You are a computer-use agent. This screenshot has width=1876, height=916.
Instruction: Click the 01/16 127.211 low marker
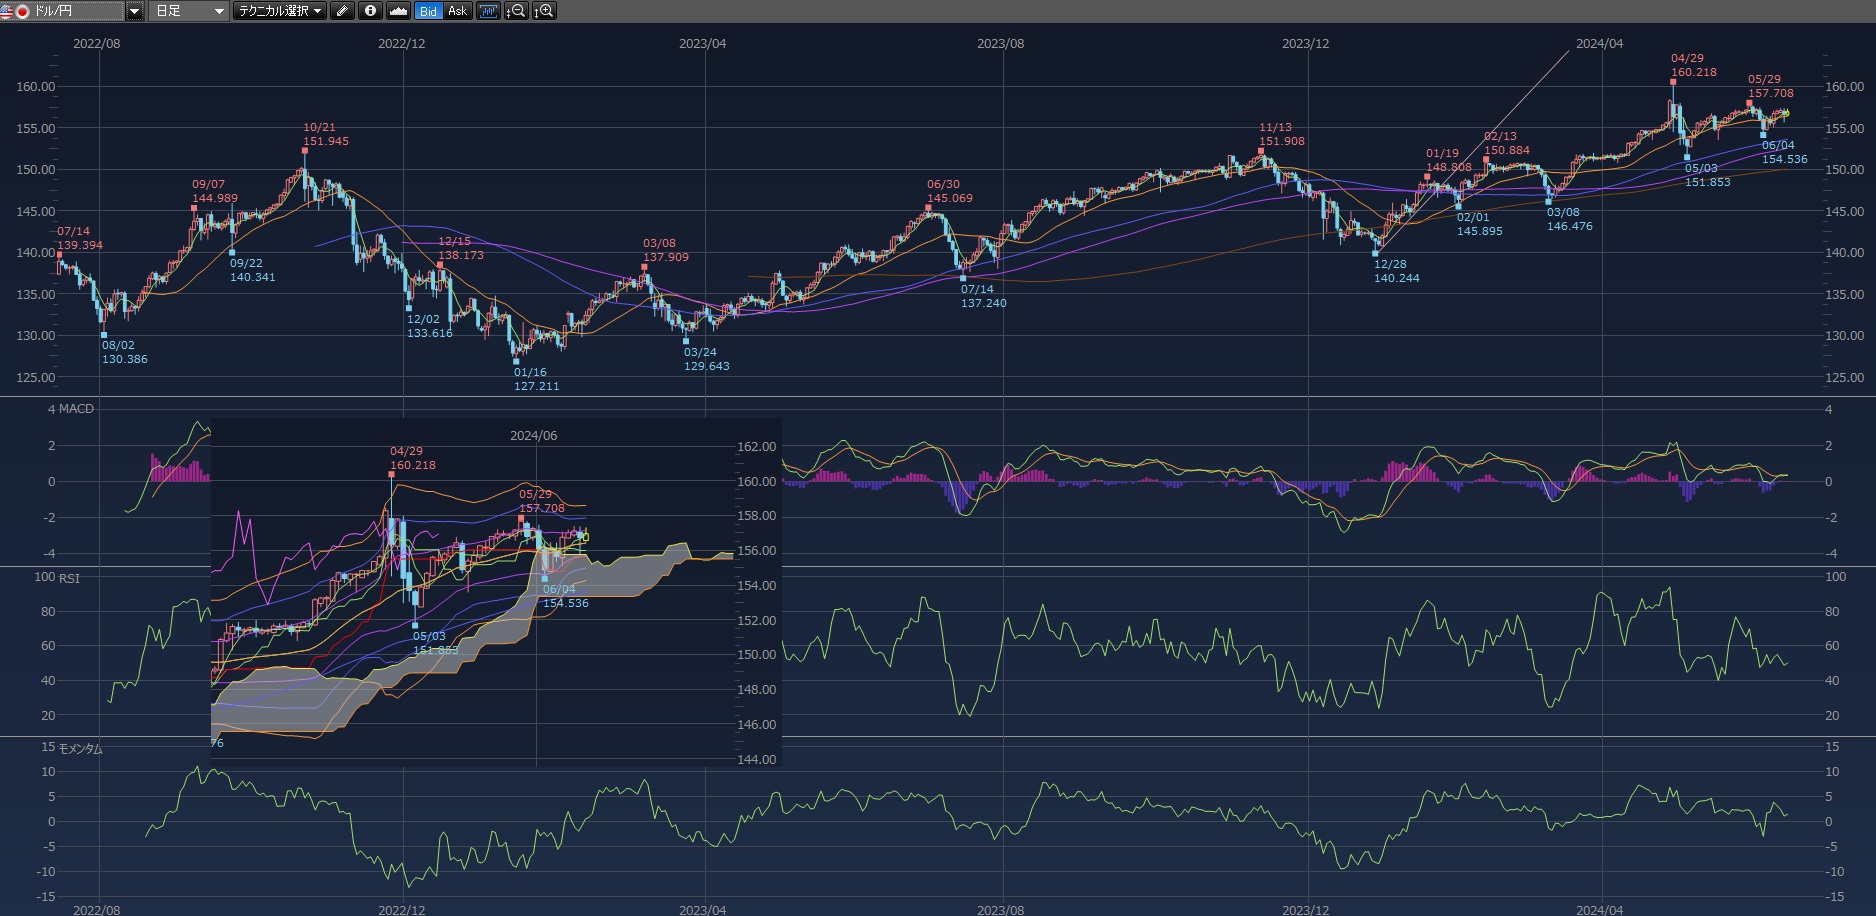click(x=516, y=361)
